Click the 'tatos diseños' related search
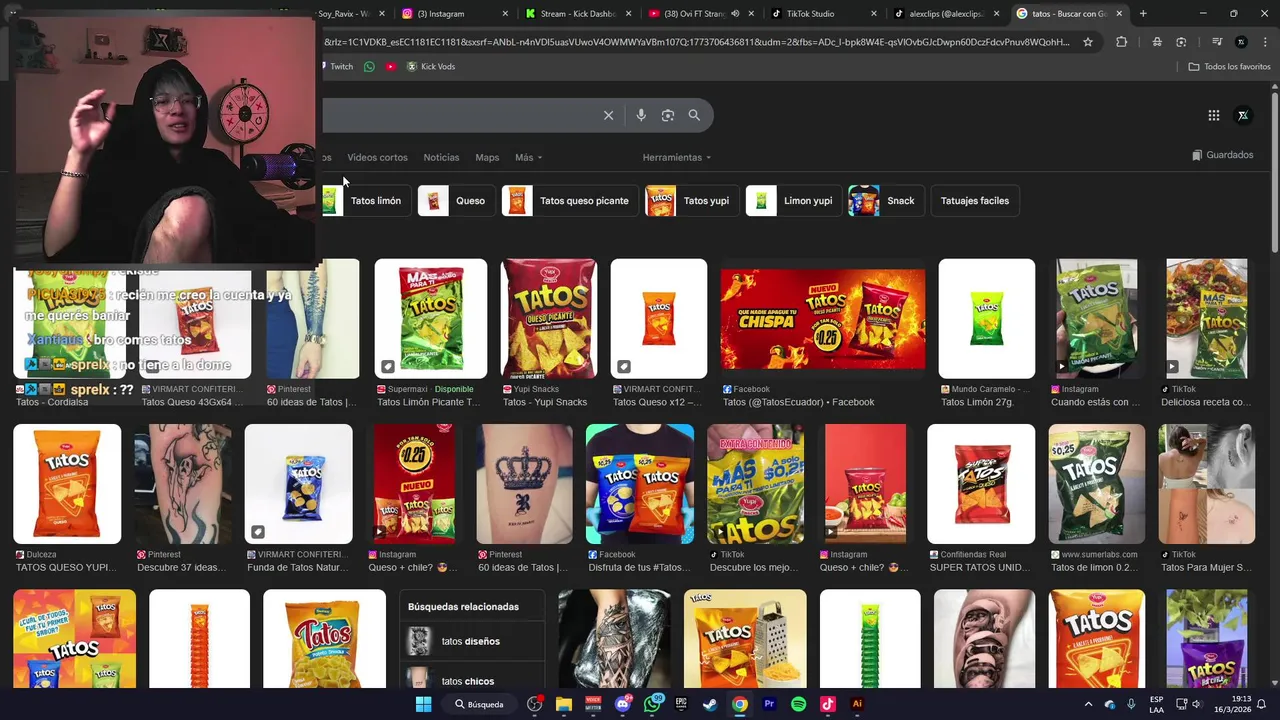This screenshot has width=1280, height=720. [x=472, y=641]
